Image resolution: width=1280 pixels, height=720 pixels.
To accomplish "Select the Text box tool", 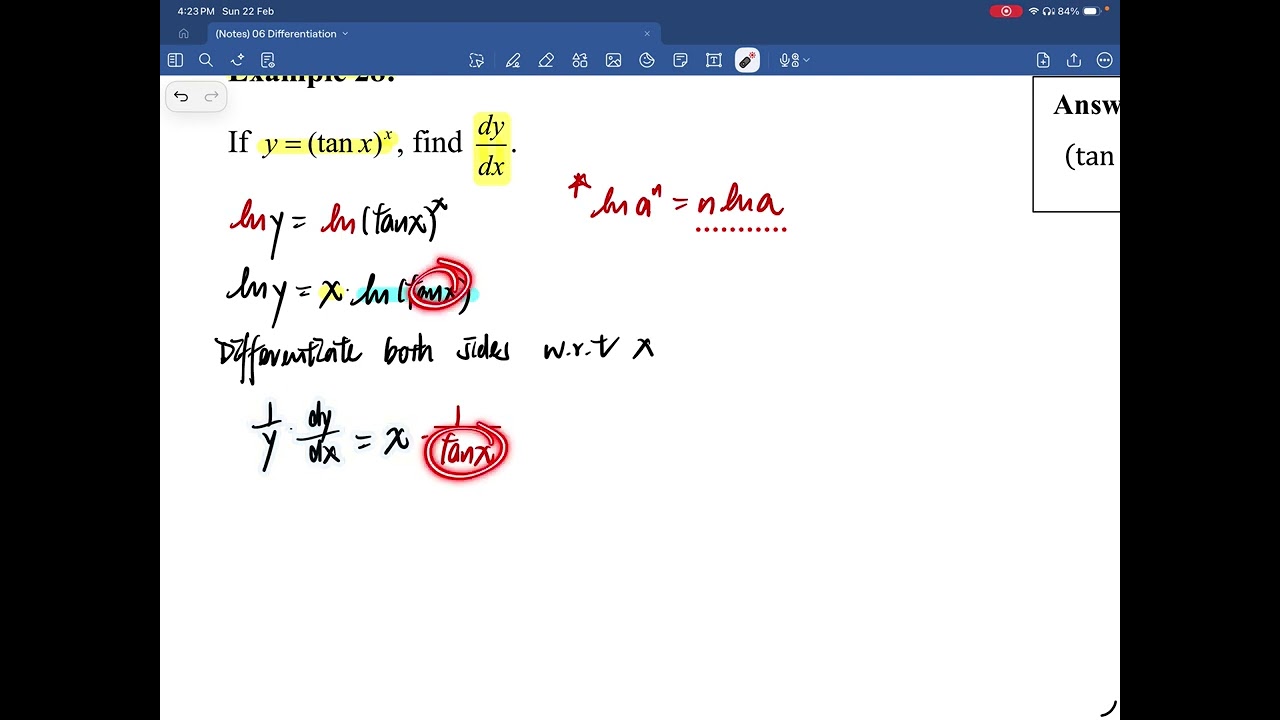I will pyautogui.click(x=714, y=60).
